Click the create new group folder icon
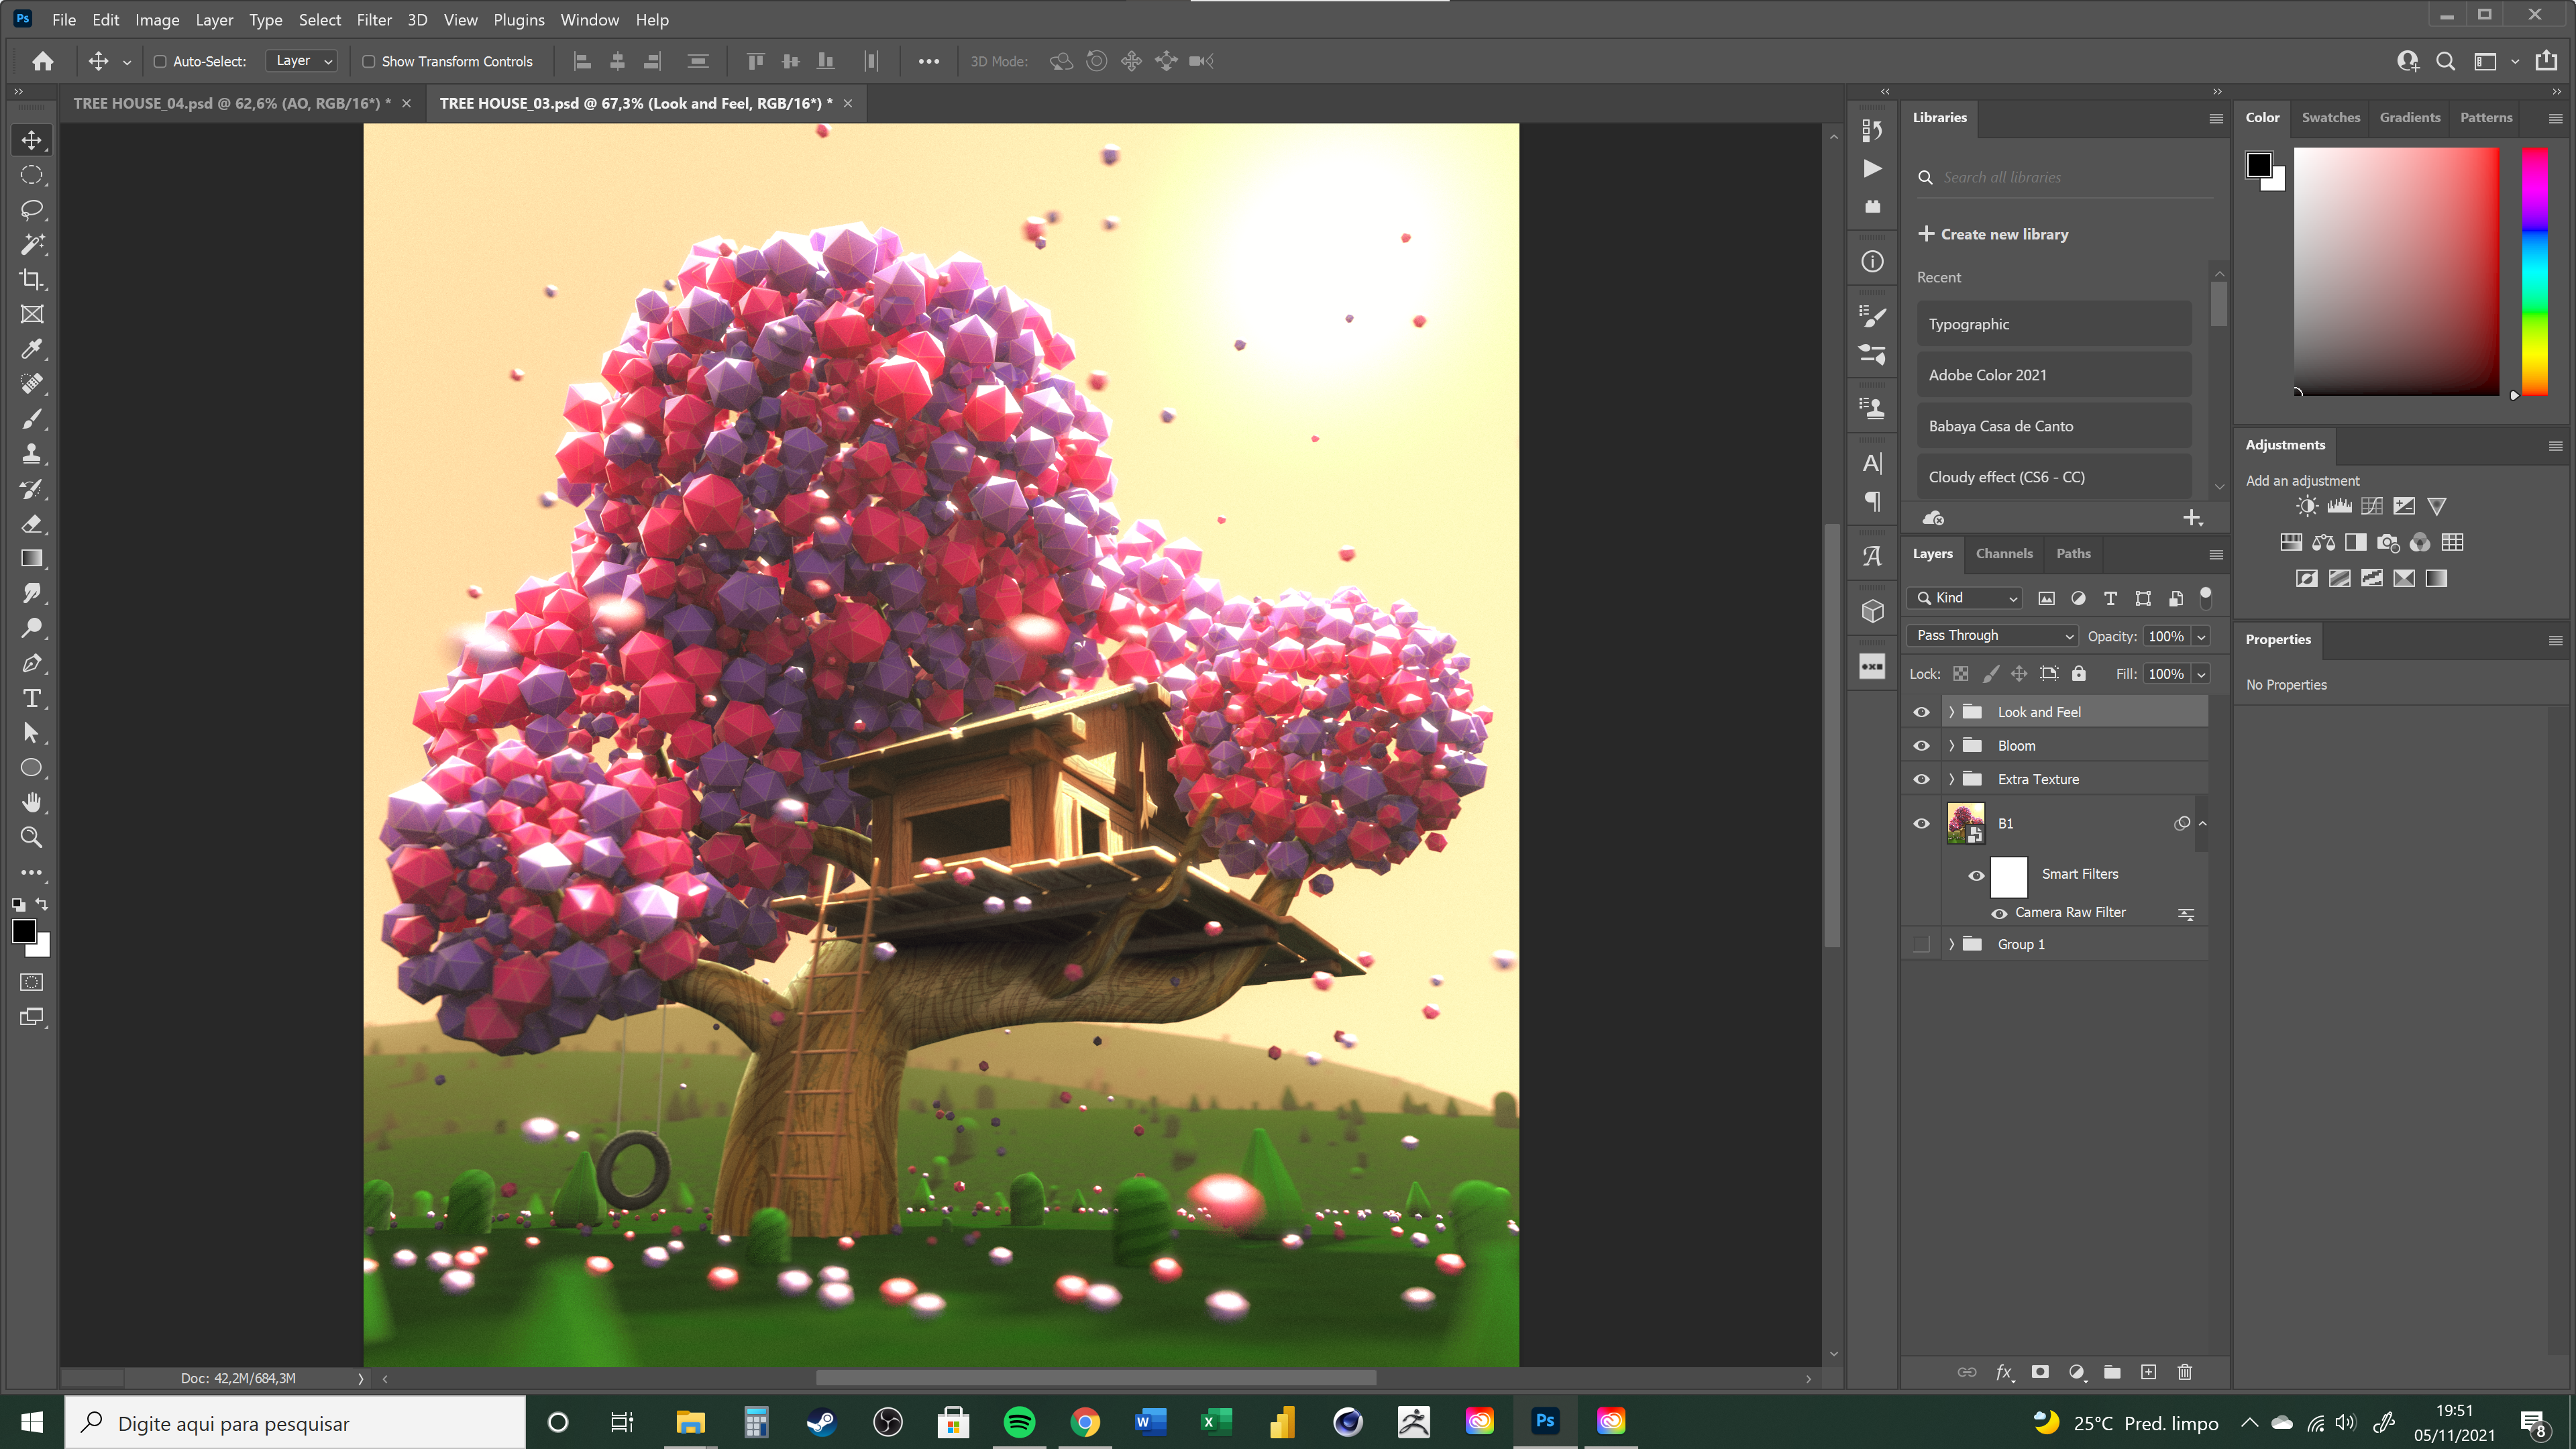The height and width of the screenshot is (1449, 2576). (x=2112, y=1372)
